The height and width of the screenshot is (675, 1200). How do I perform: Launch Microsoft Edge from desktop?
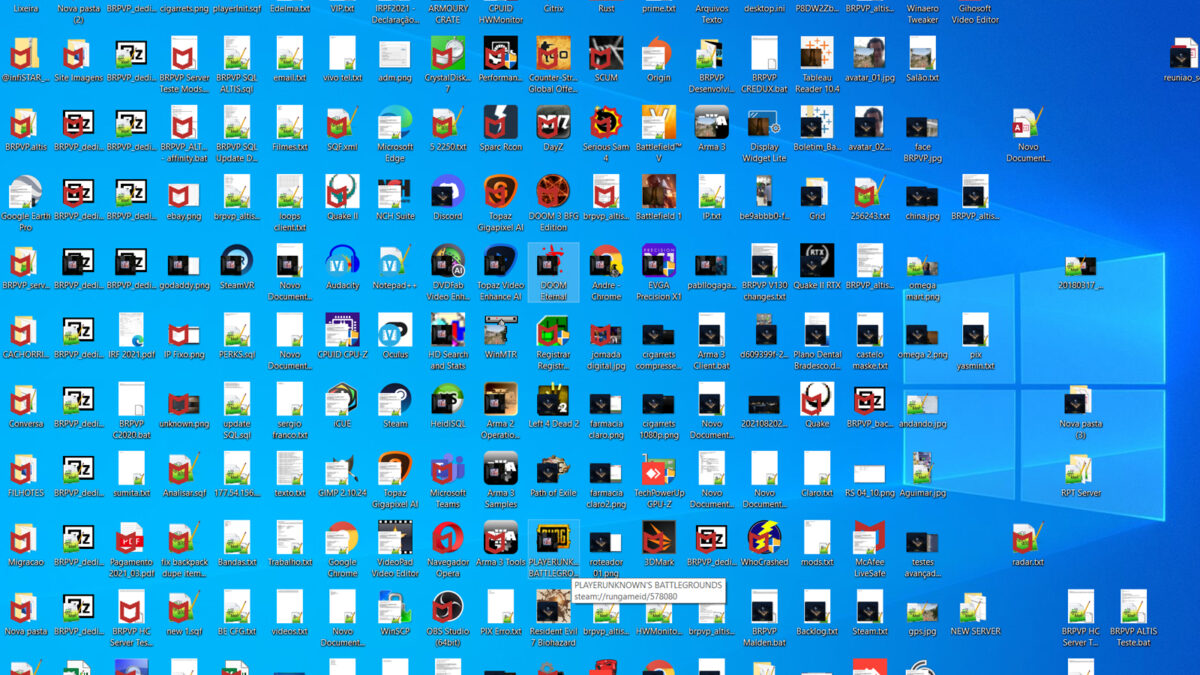click(395, 123)
